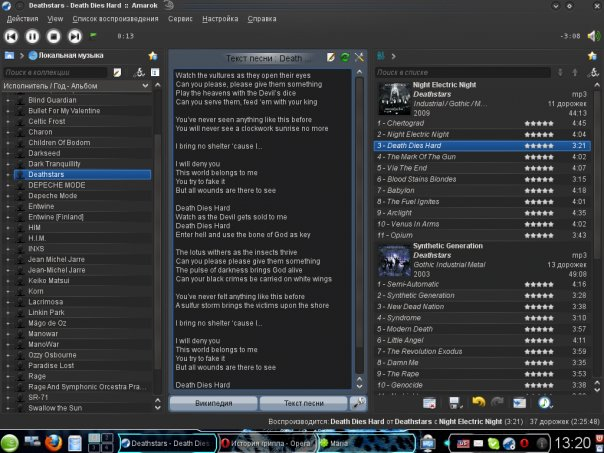
Task: Open the Действия menu
Action: [22, 18]
